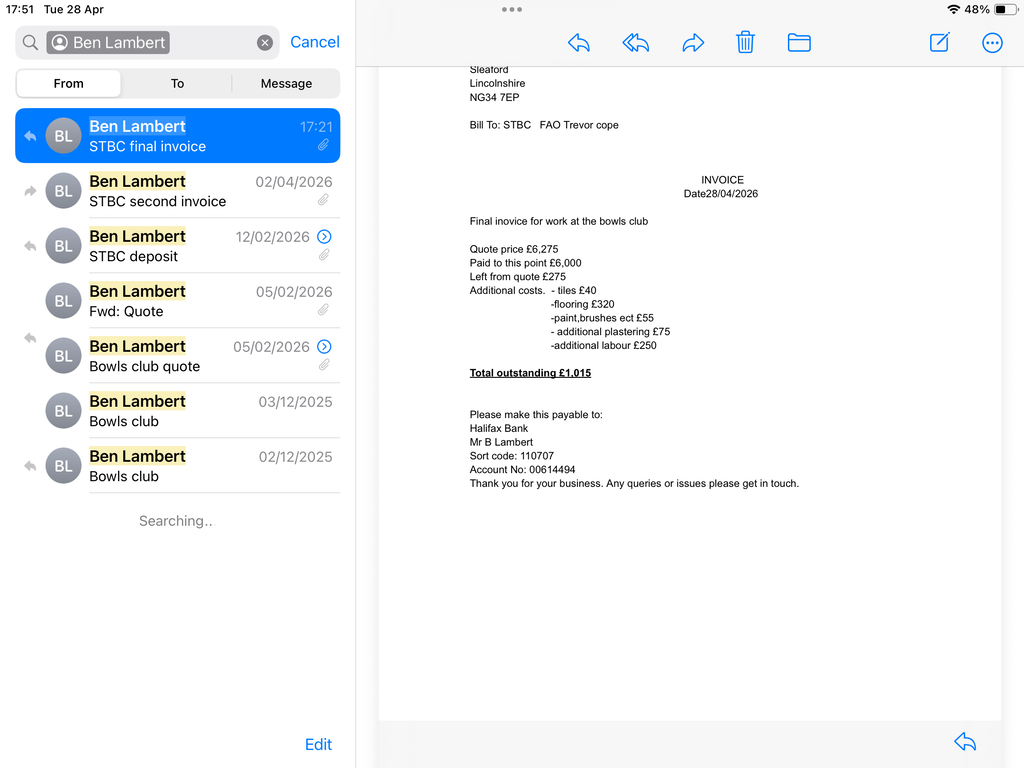Move message using the folder icon
This screenshot has width=1024, height=768.
coord(799,43)
